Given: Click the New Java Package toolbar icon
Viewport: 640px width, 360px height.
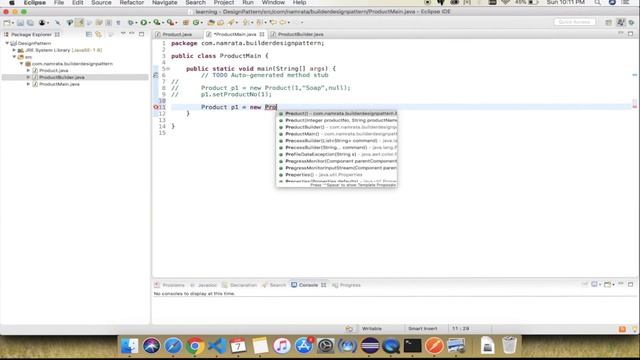Looking at the screenshot, I should click(186, 22).
